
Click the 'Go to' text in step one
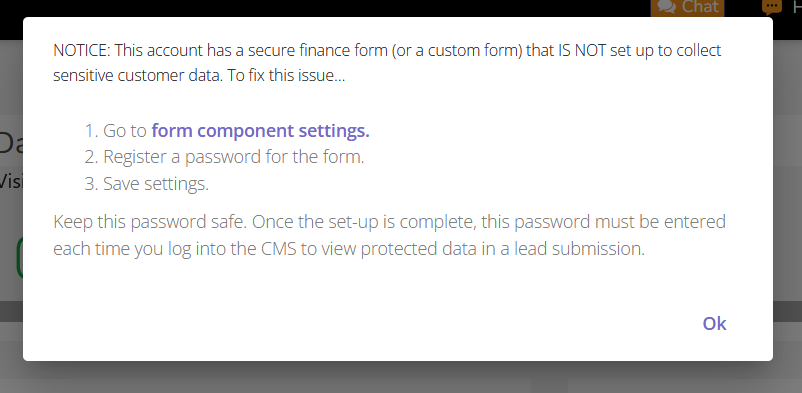click(125, 131)
